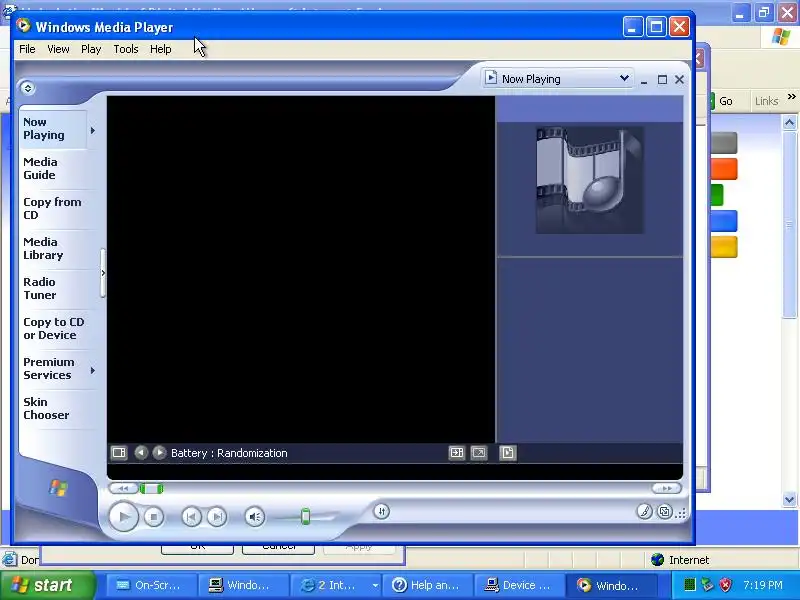Click the Windows logo in player

(58, 488)
